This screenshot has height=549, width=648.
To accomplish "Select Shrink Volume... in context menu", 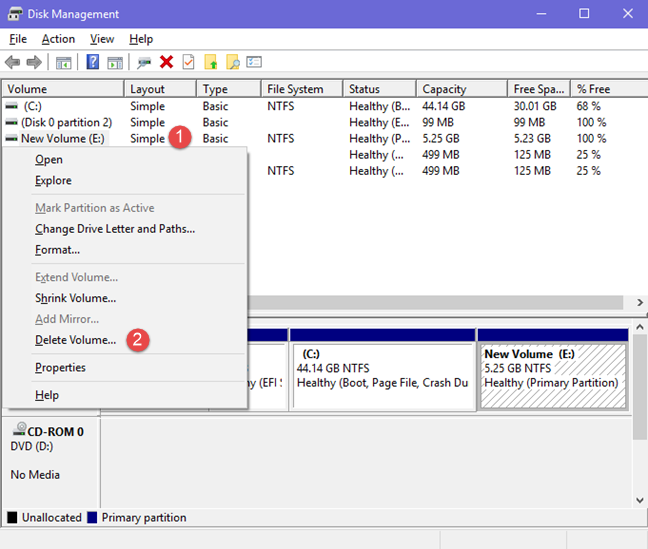I will [126, 298].
